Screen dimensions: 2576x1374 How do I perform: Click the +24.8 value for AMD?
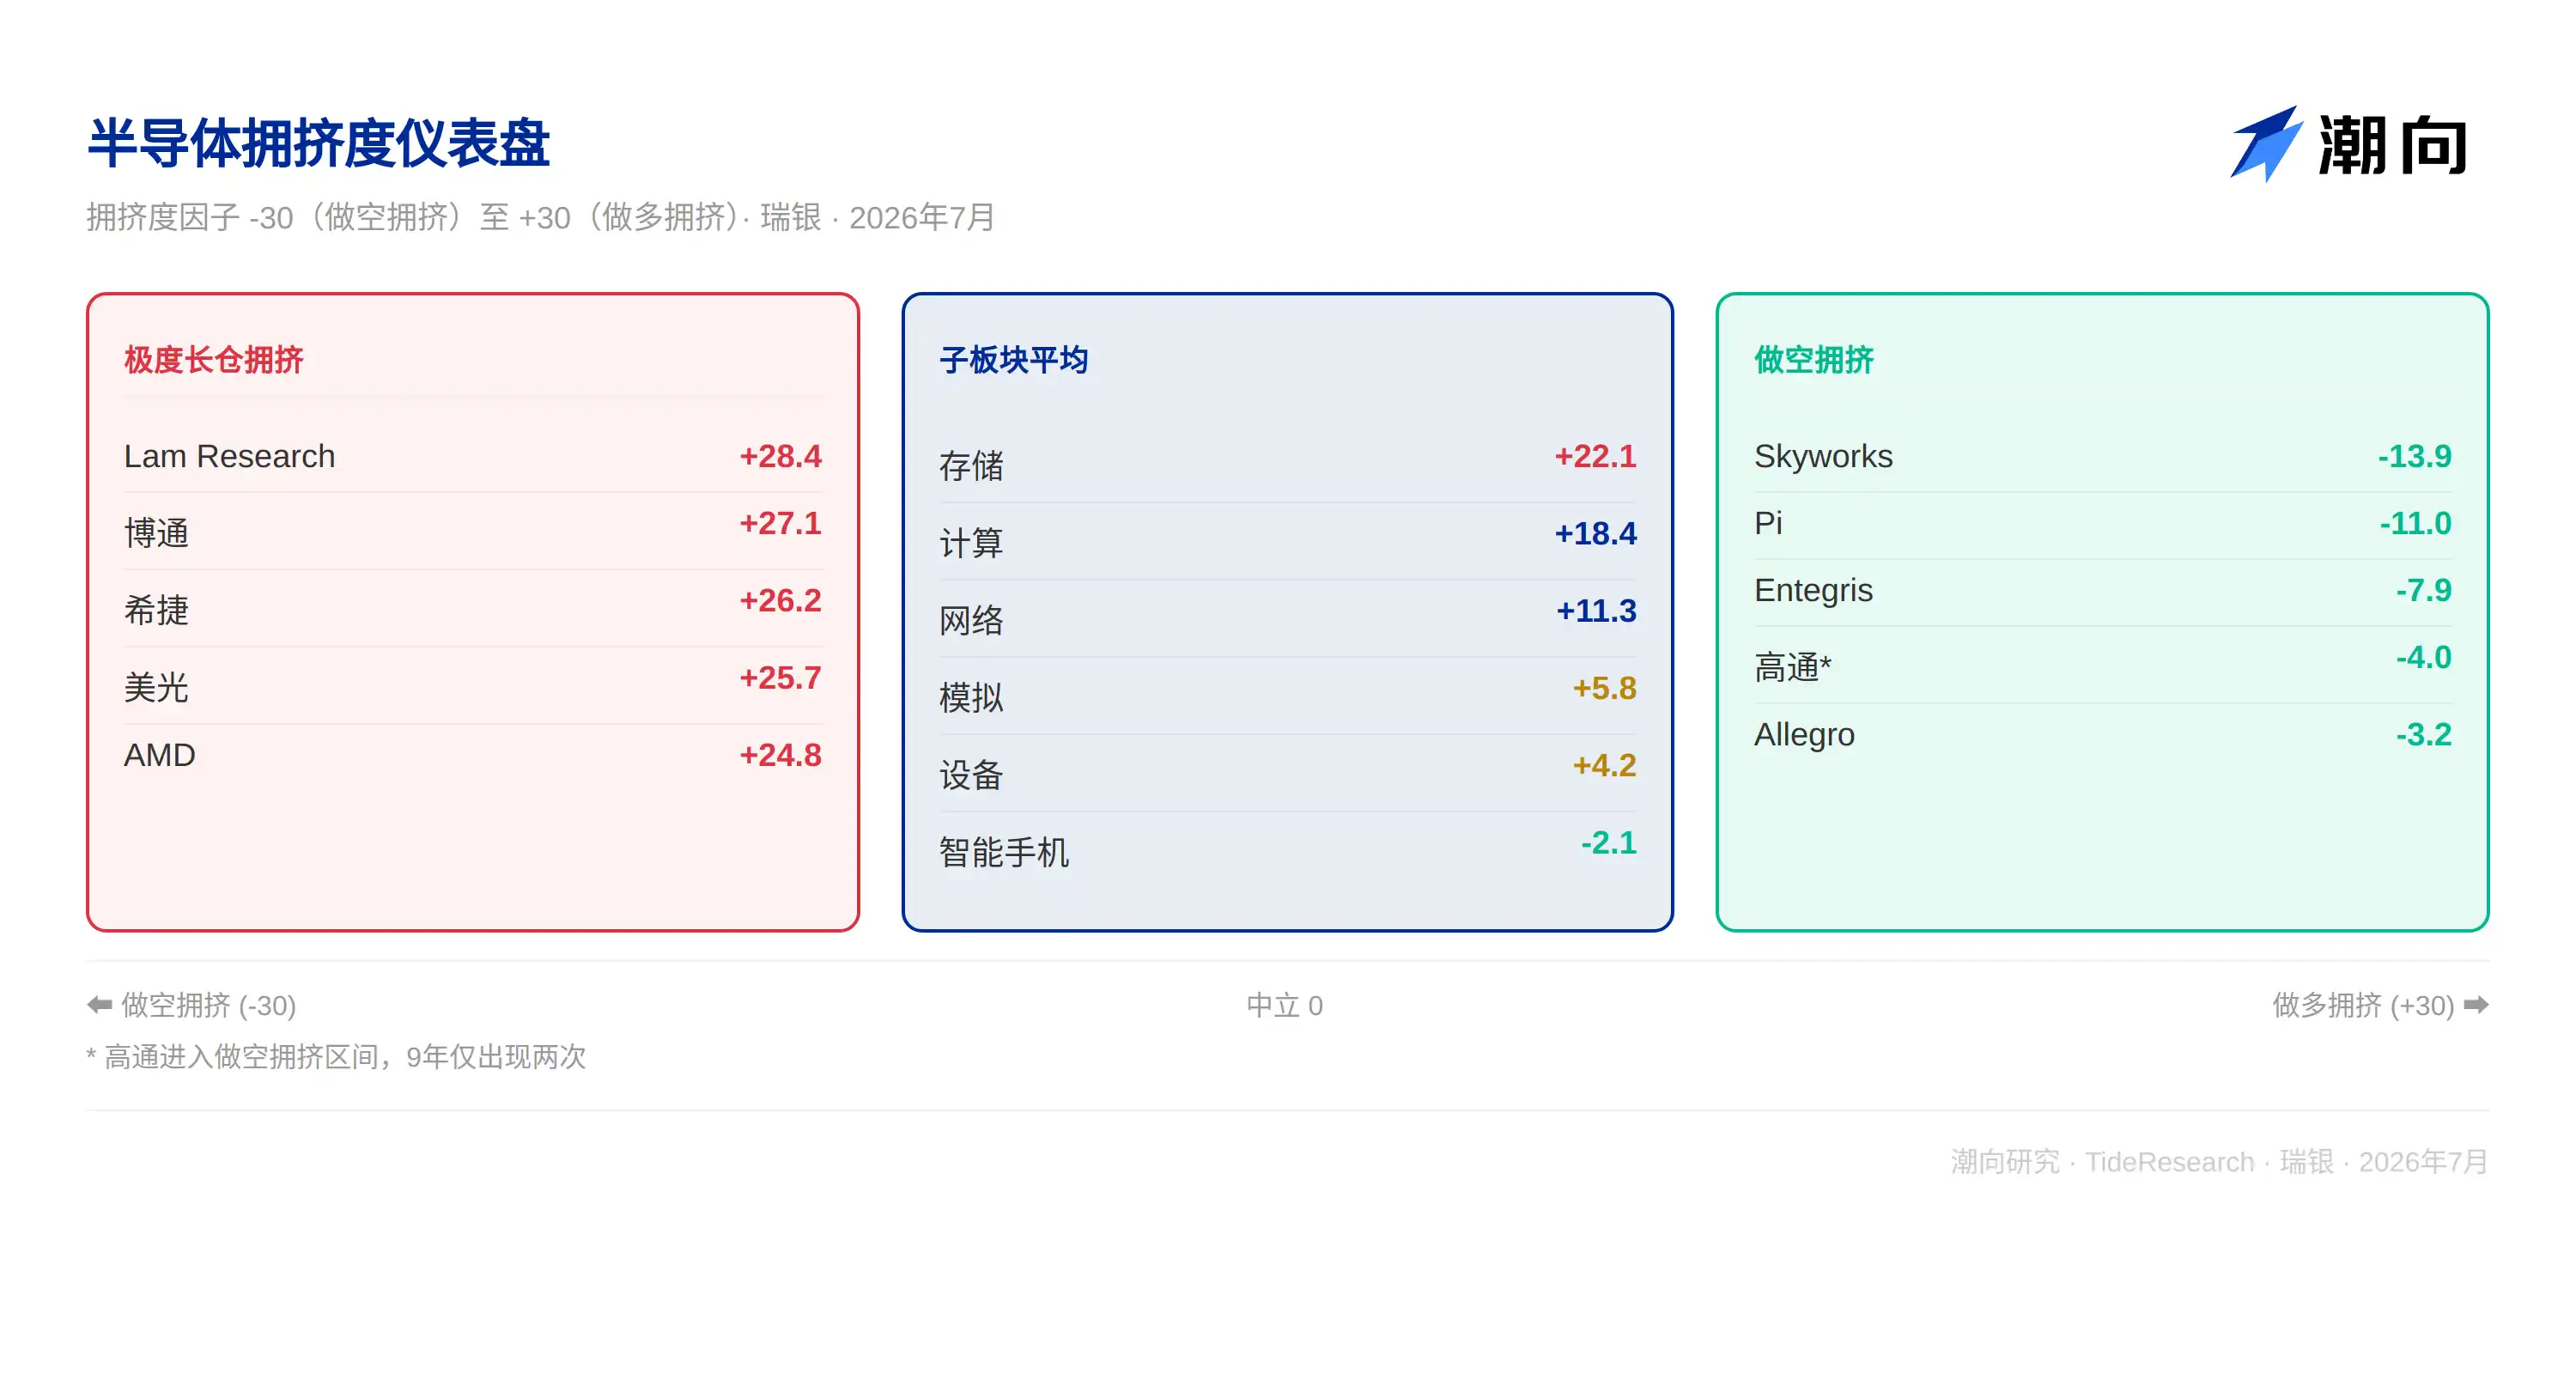[780, 755]
